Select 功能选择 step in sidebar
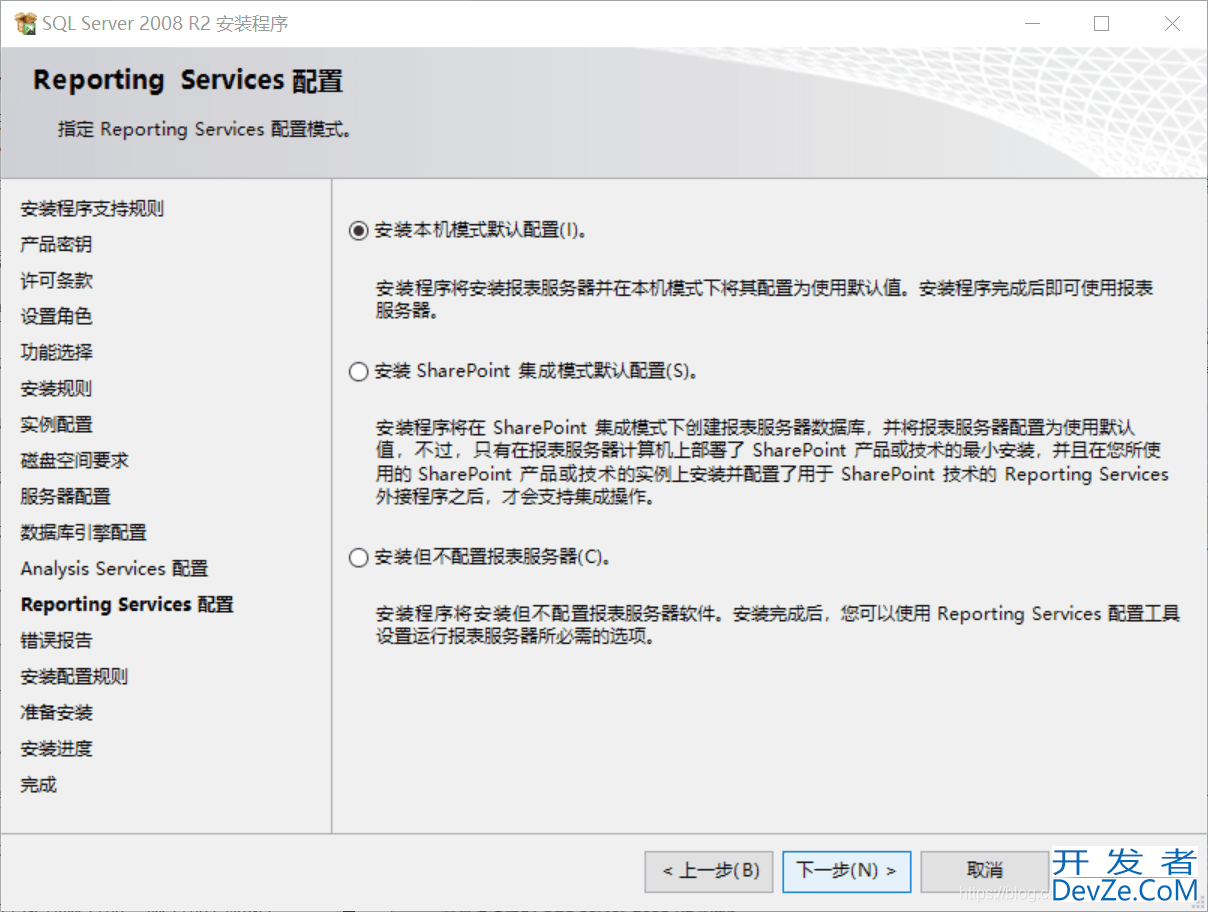Screen dimensions: 1208x912 click(x=56, y=353)
